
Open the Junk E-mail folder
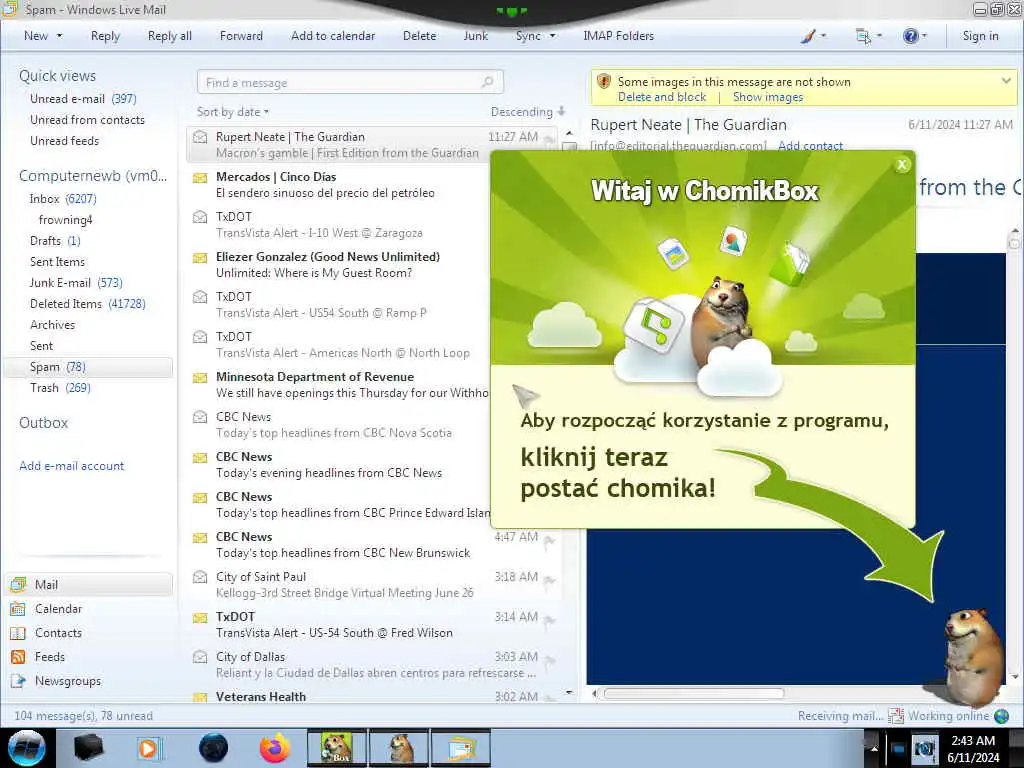tap(76, 282)
